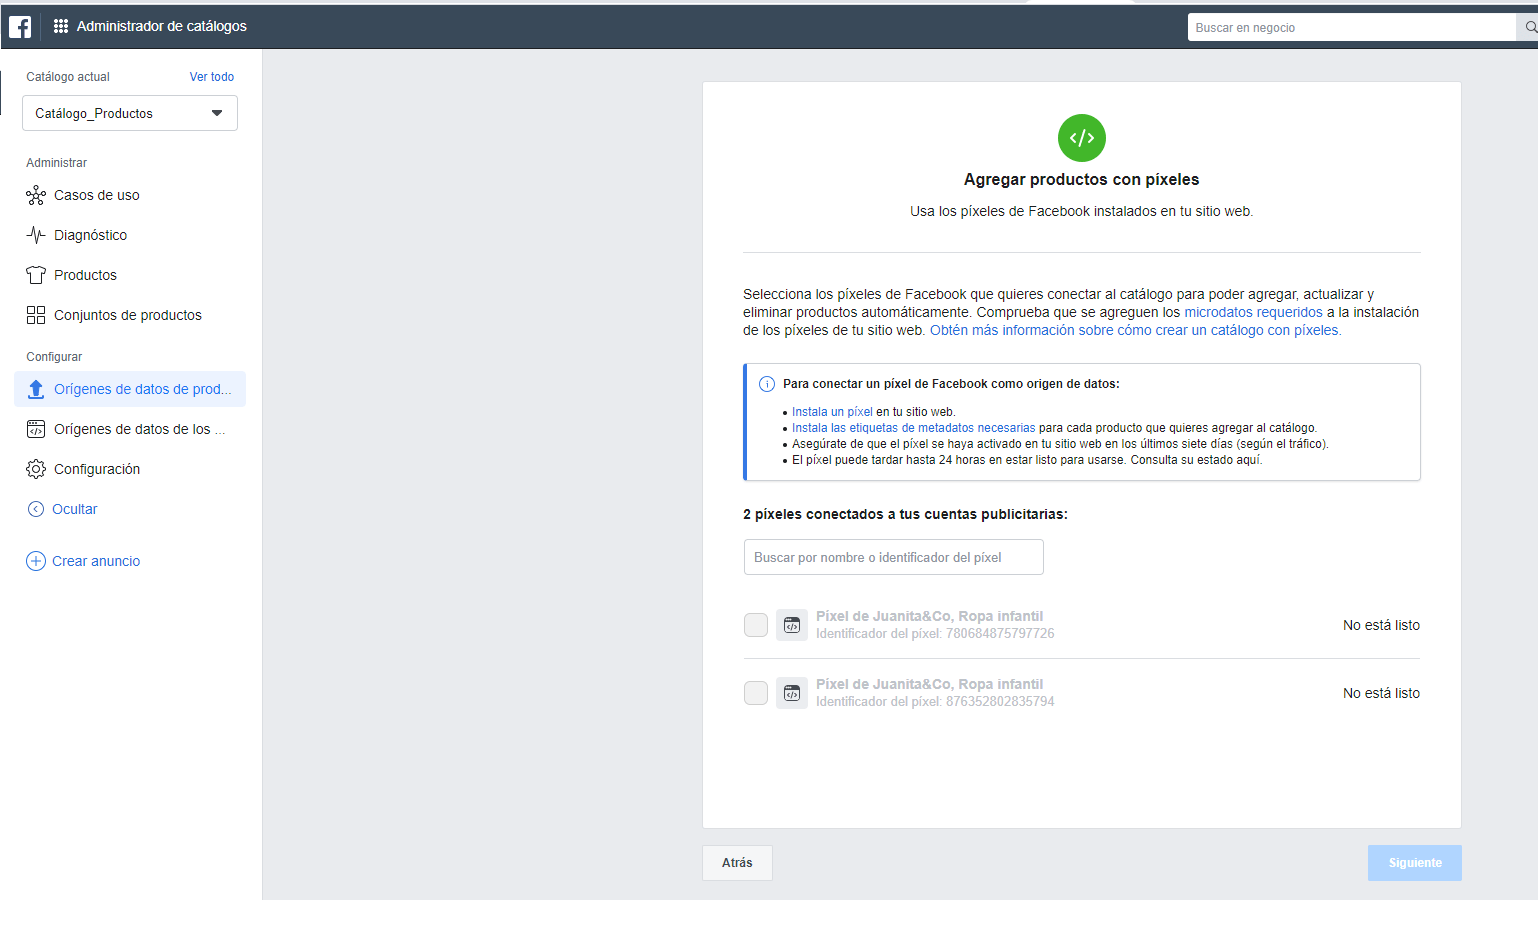This screenshot has width=1538, height=928.
Task: Click the Crear anuncio plus icon
Action: click(x=36, y=561)
